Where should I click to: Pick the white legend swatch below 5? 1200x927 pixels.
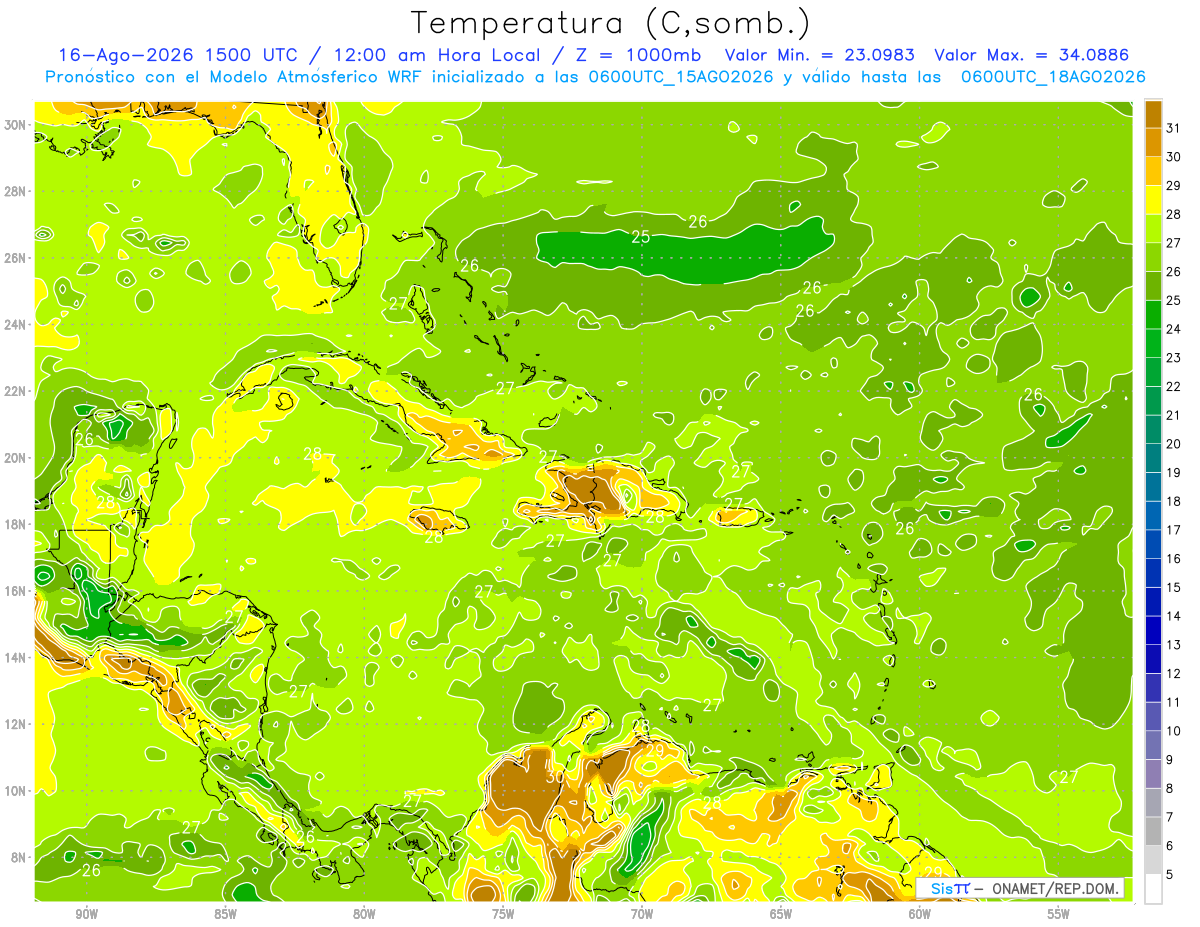1153,888
